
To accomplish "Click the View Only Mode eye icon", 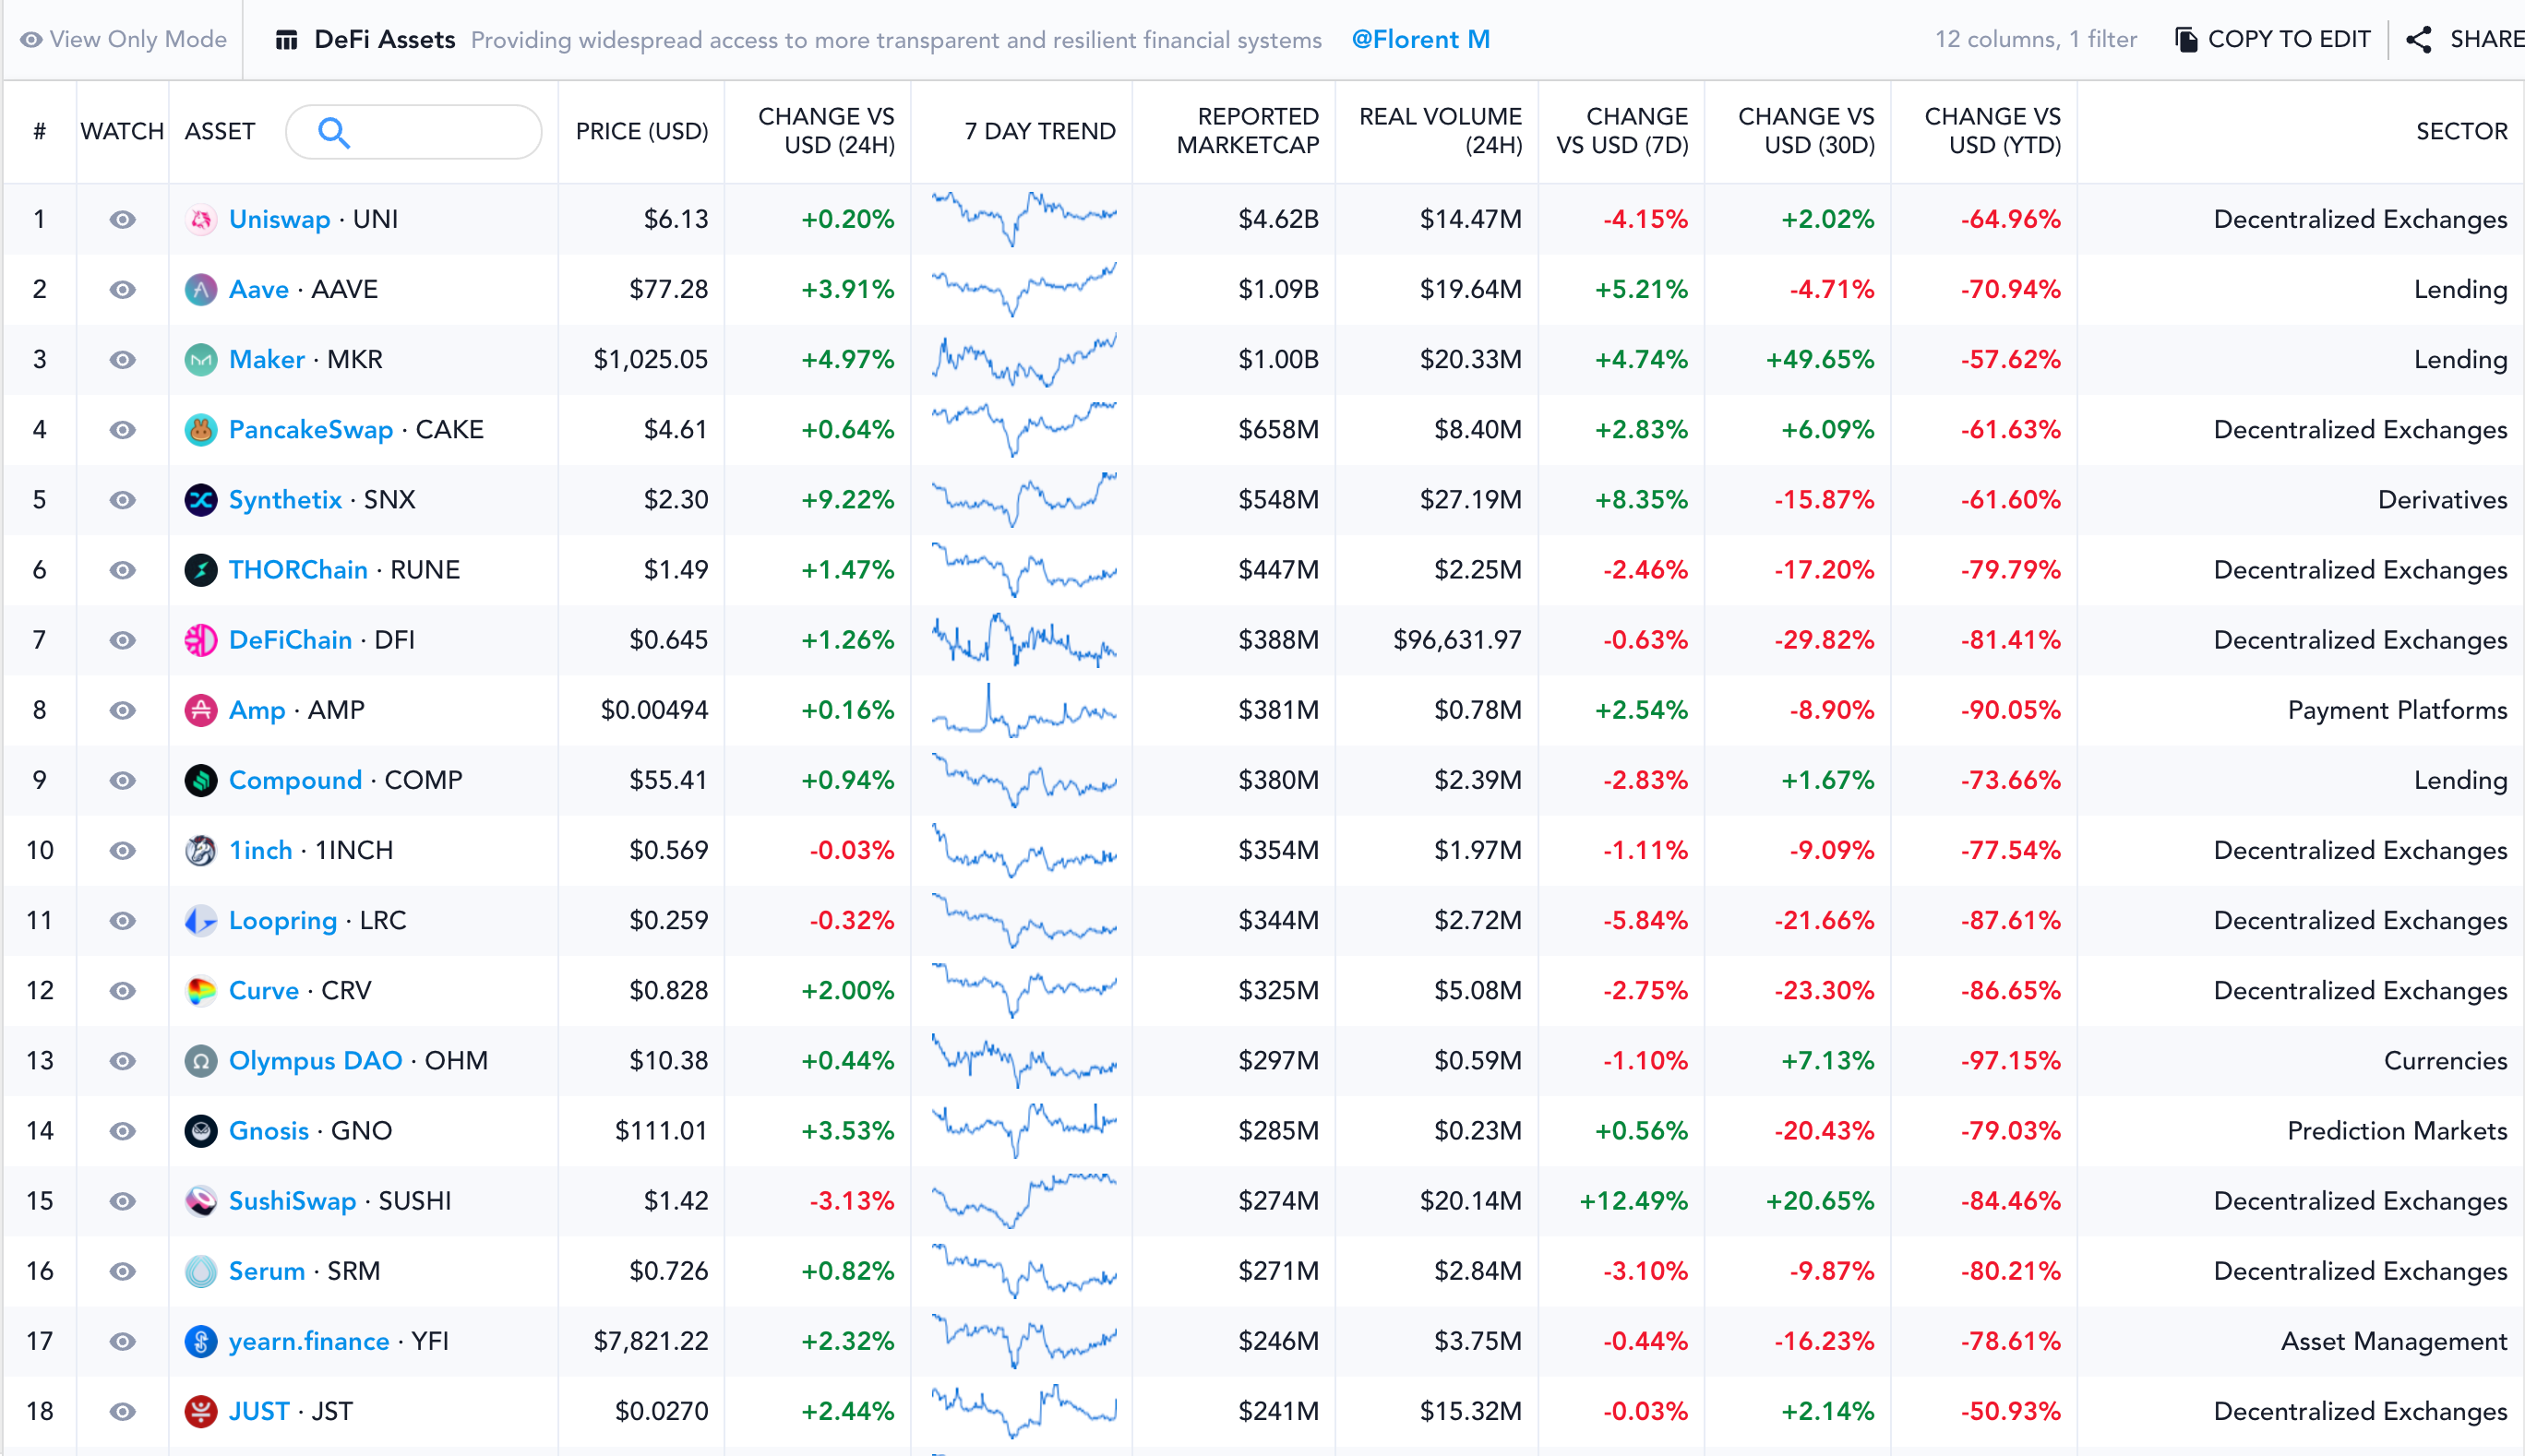I will point(31,40).
